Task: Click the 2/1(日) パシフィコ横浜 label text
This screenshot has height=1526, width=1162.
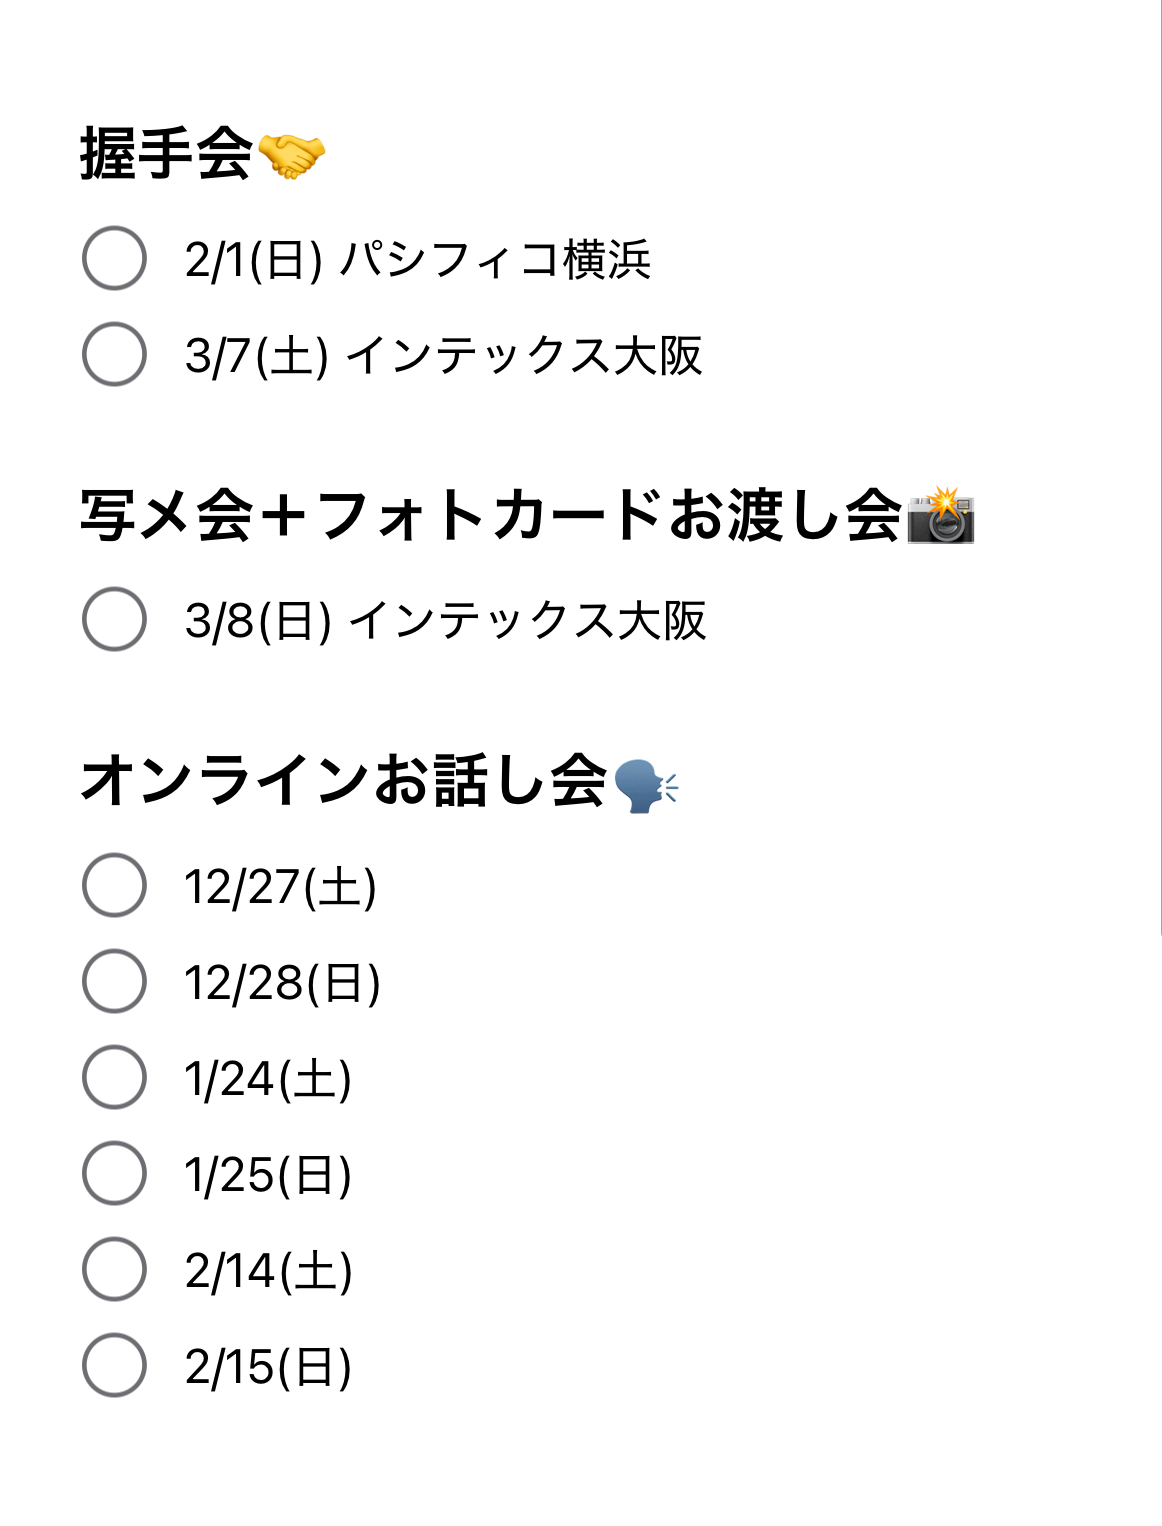Action: 418,260
